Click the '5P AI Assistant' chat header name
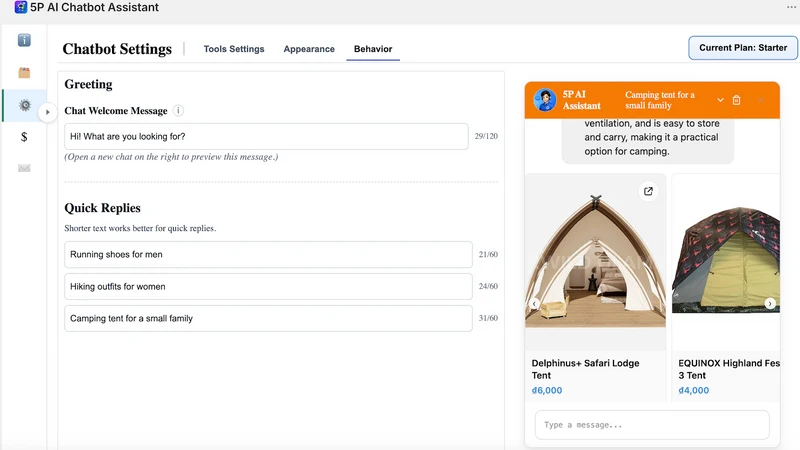The image size is (800, 450). coord(581,100)
